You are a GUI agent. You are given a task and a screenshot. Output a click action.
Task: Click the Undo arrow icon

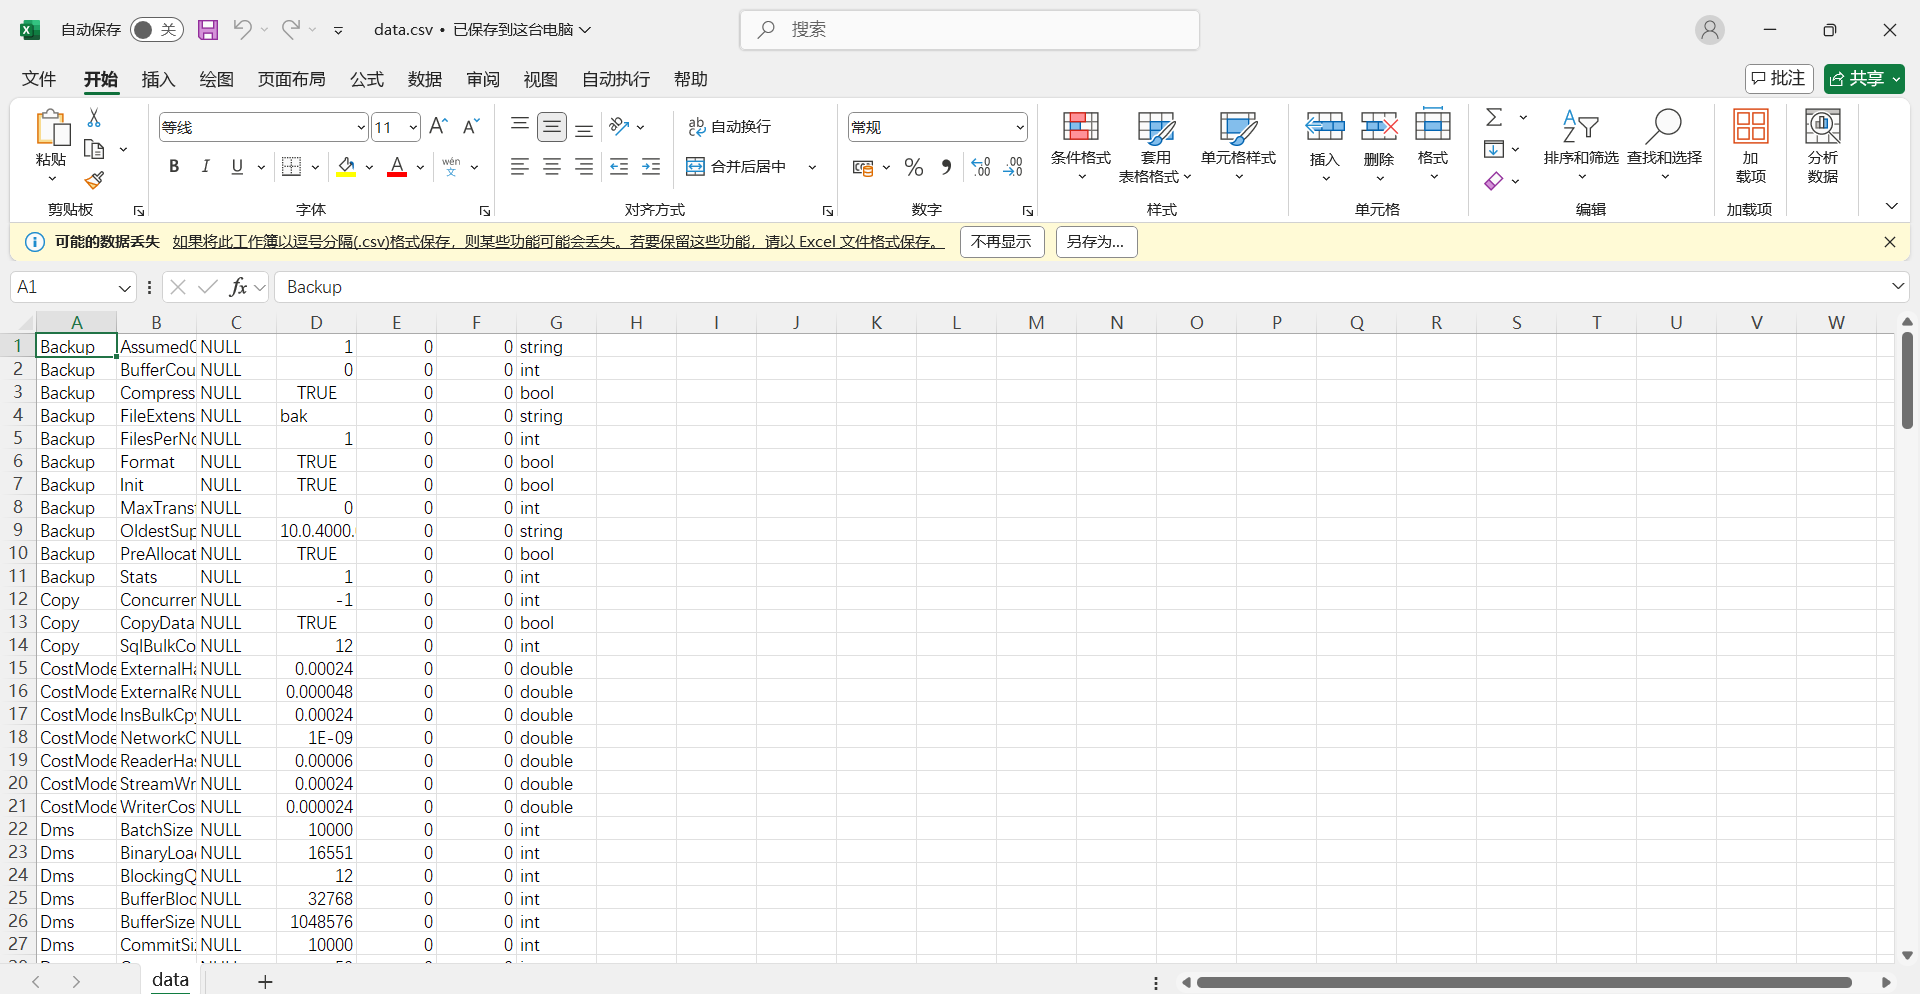click(242, 29)
